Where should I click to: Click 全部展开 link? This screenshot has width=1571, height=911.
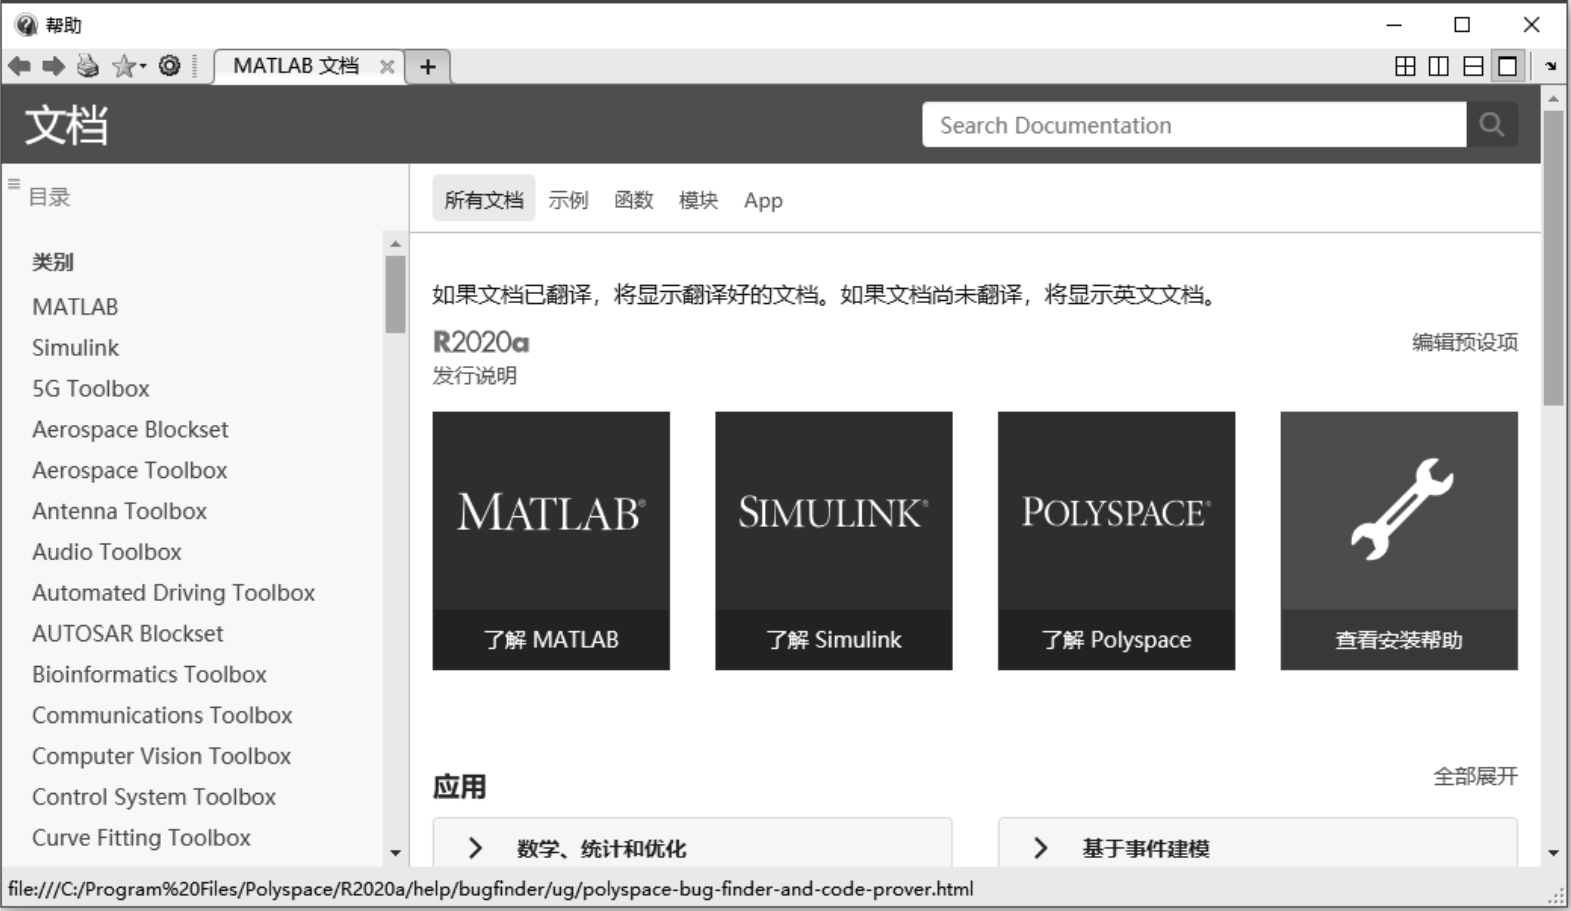[x=1475, y=776]
